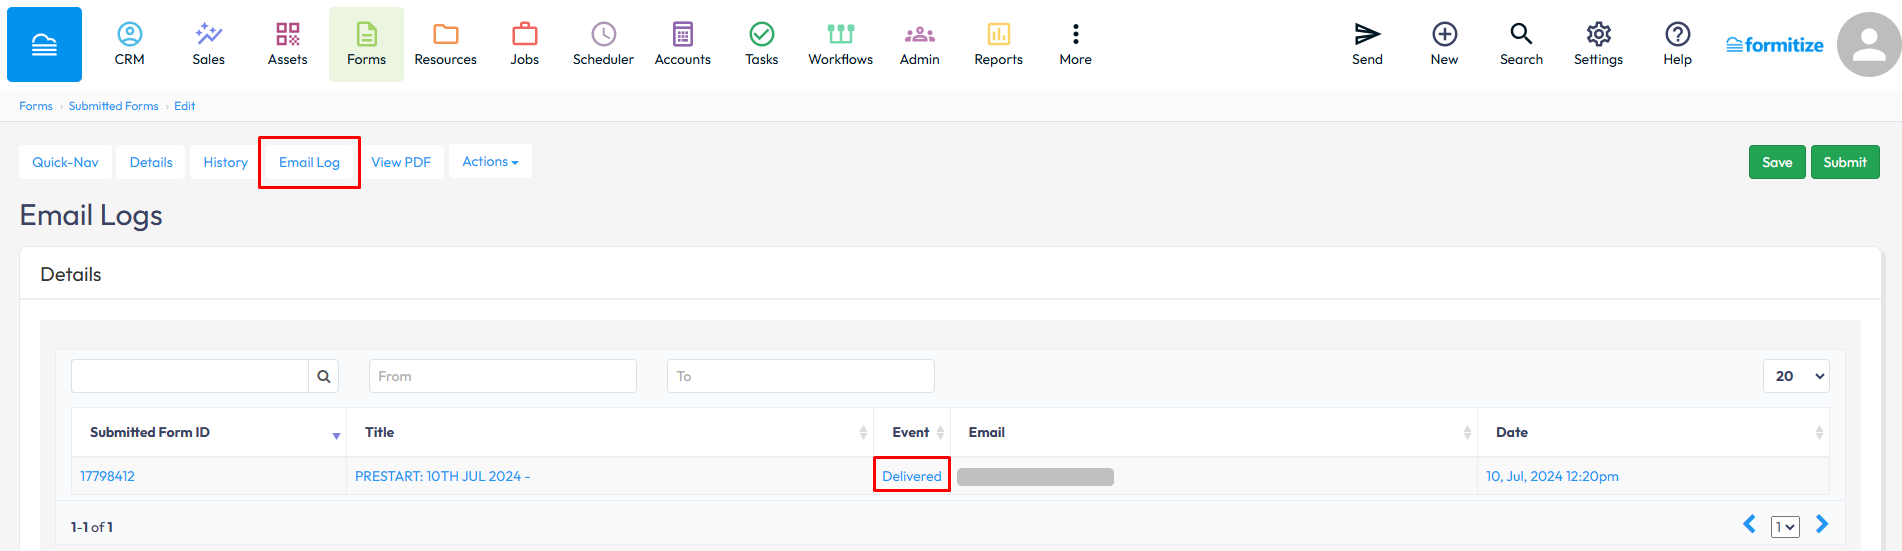Image resolution: width=1902 pixels, height=551 pixels.
Task: Click the Delivered event link
Action: 912,476
